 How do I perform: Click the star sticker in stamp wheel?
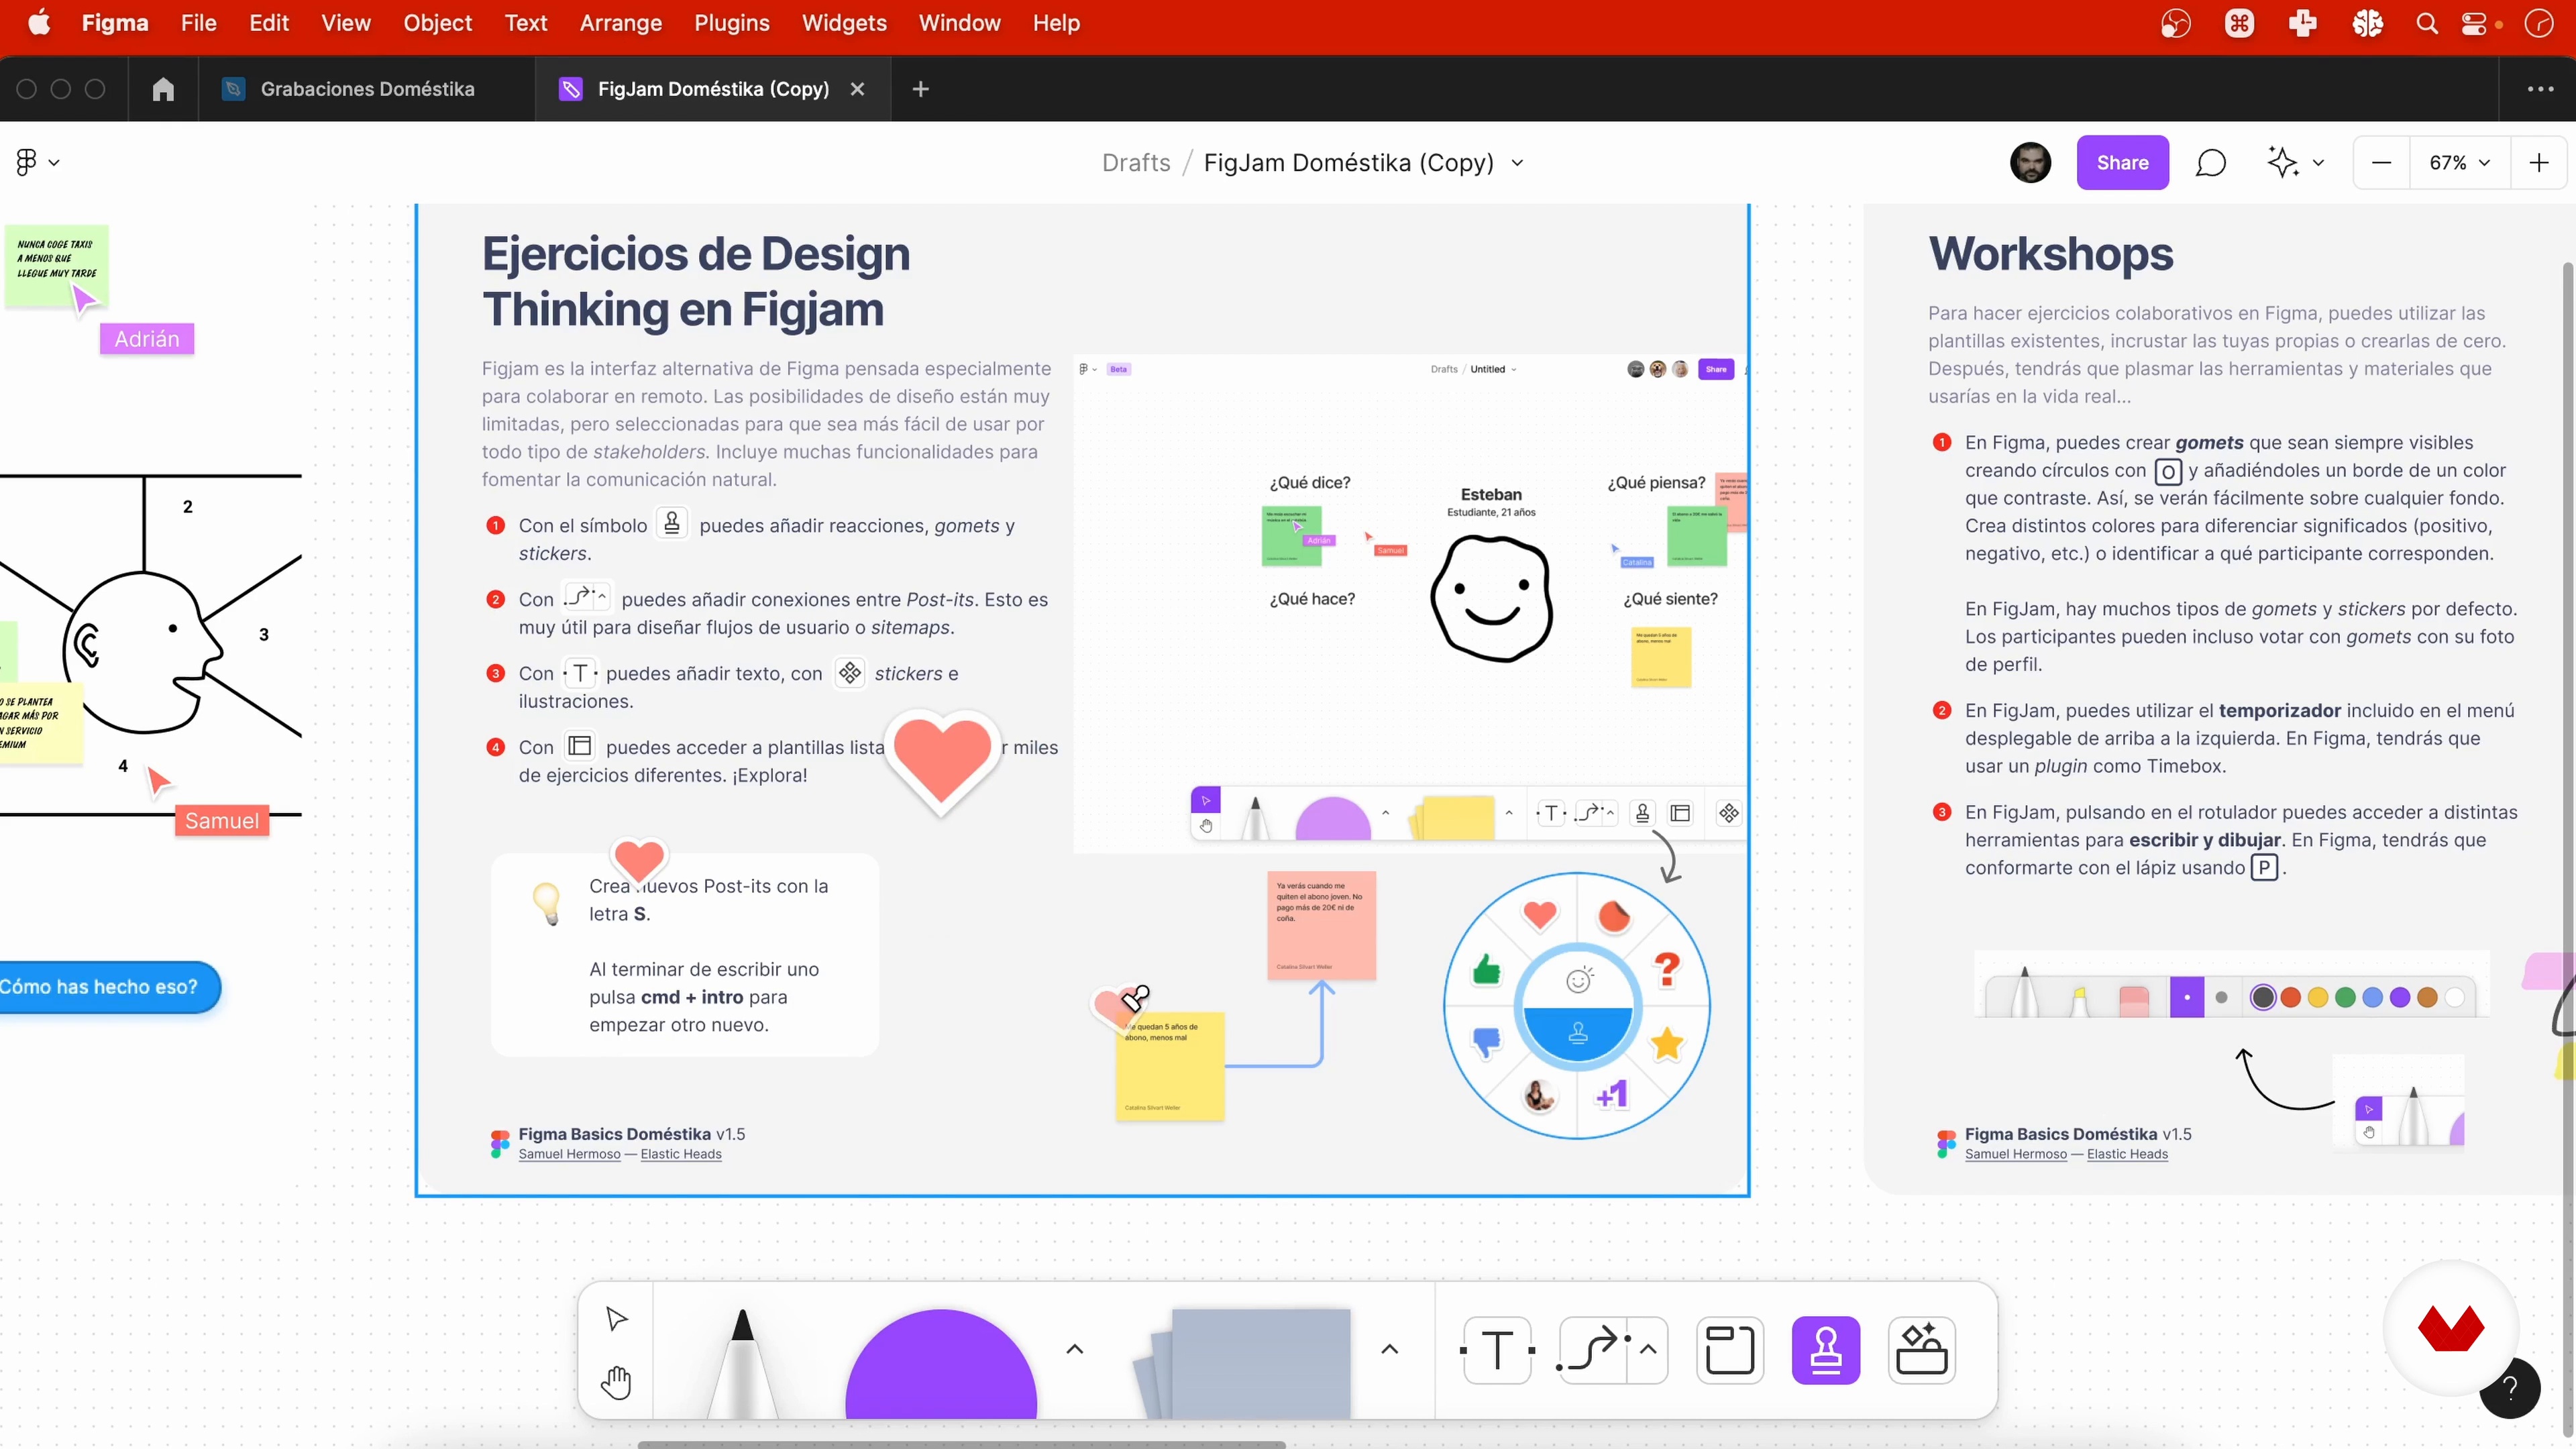(x=1667, y=1044)
